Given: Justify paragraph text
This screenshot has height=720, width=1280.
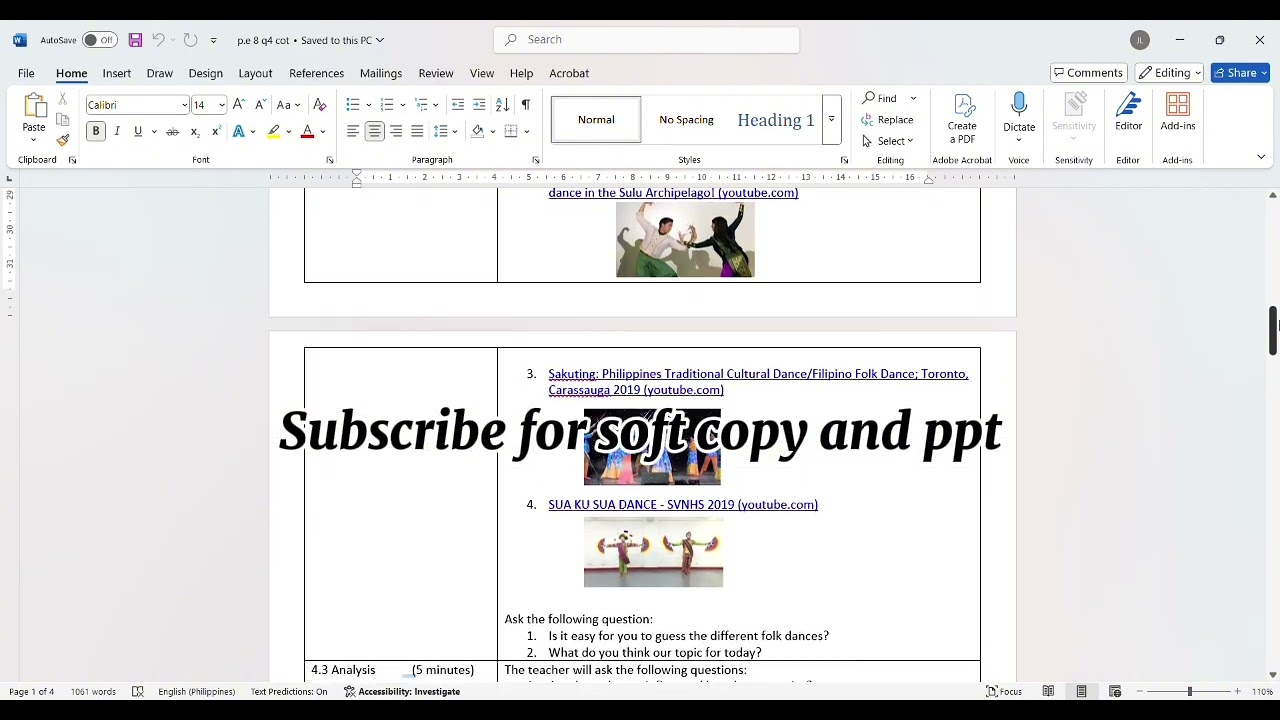Looking at the screenshot, I should (417, 131).
